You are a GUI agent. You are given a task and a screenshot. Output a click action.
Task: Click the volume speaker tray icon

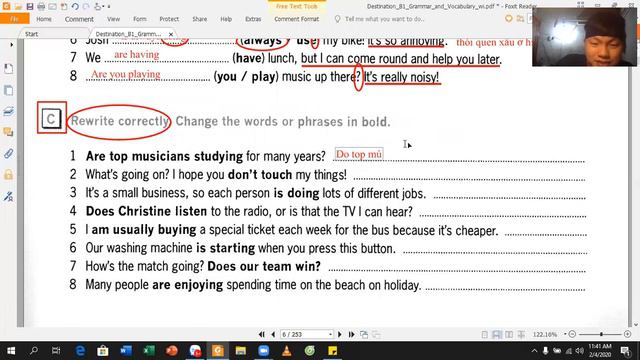579,351
